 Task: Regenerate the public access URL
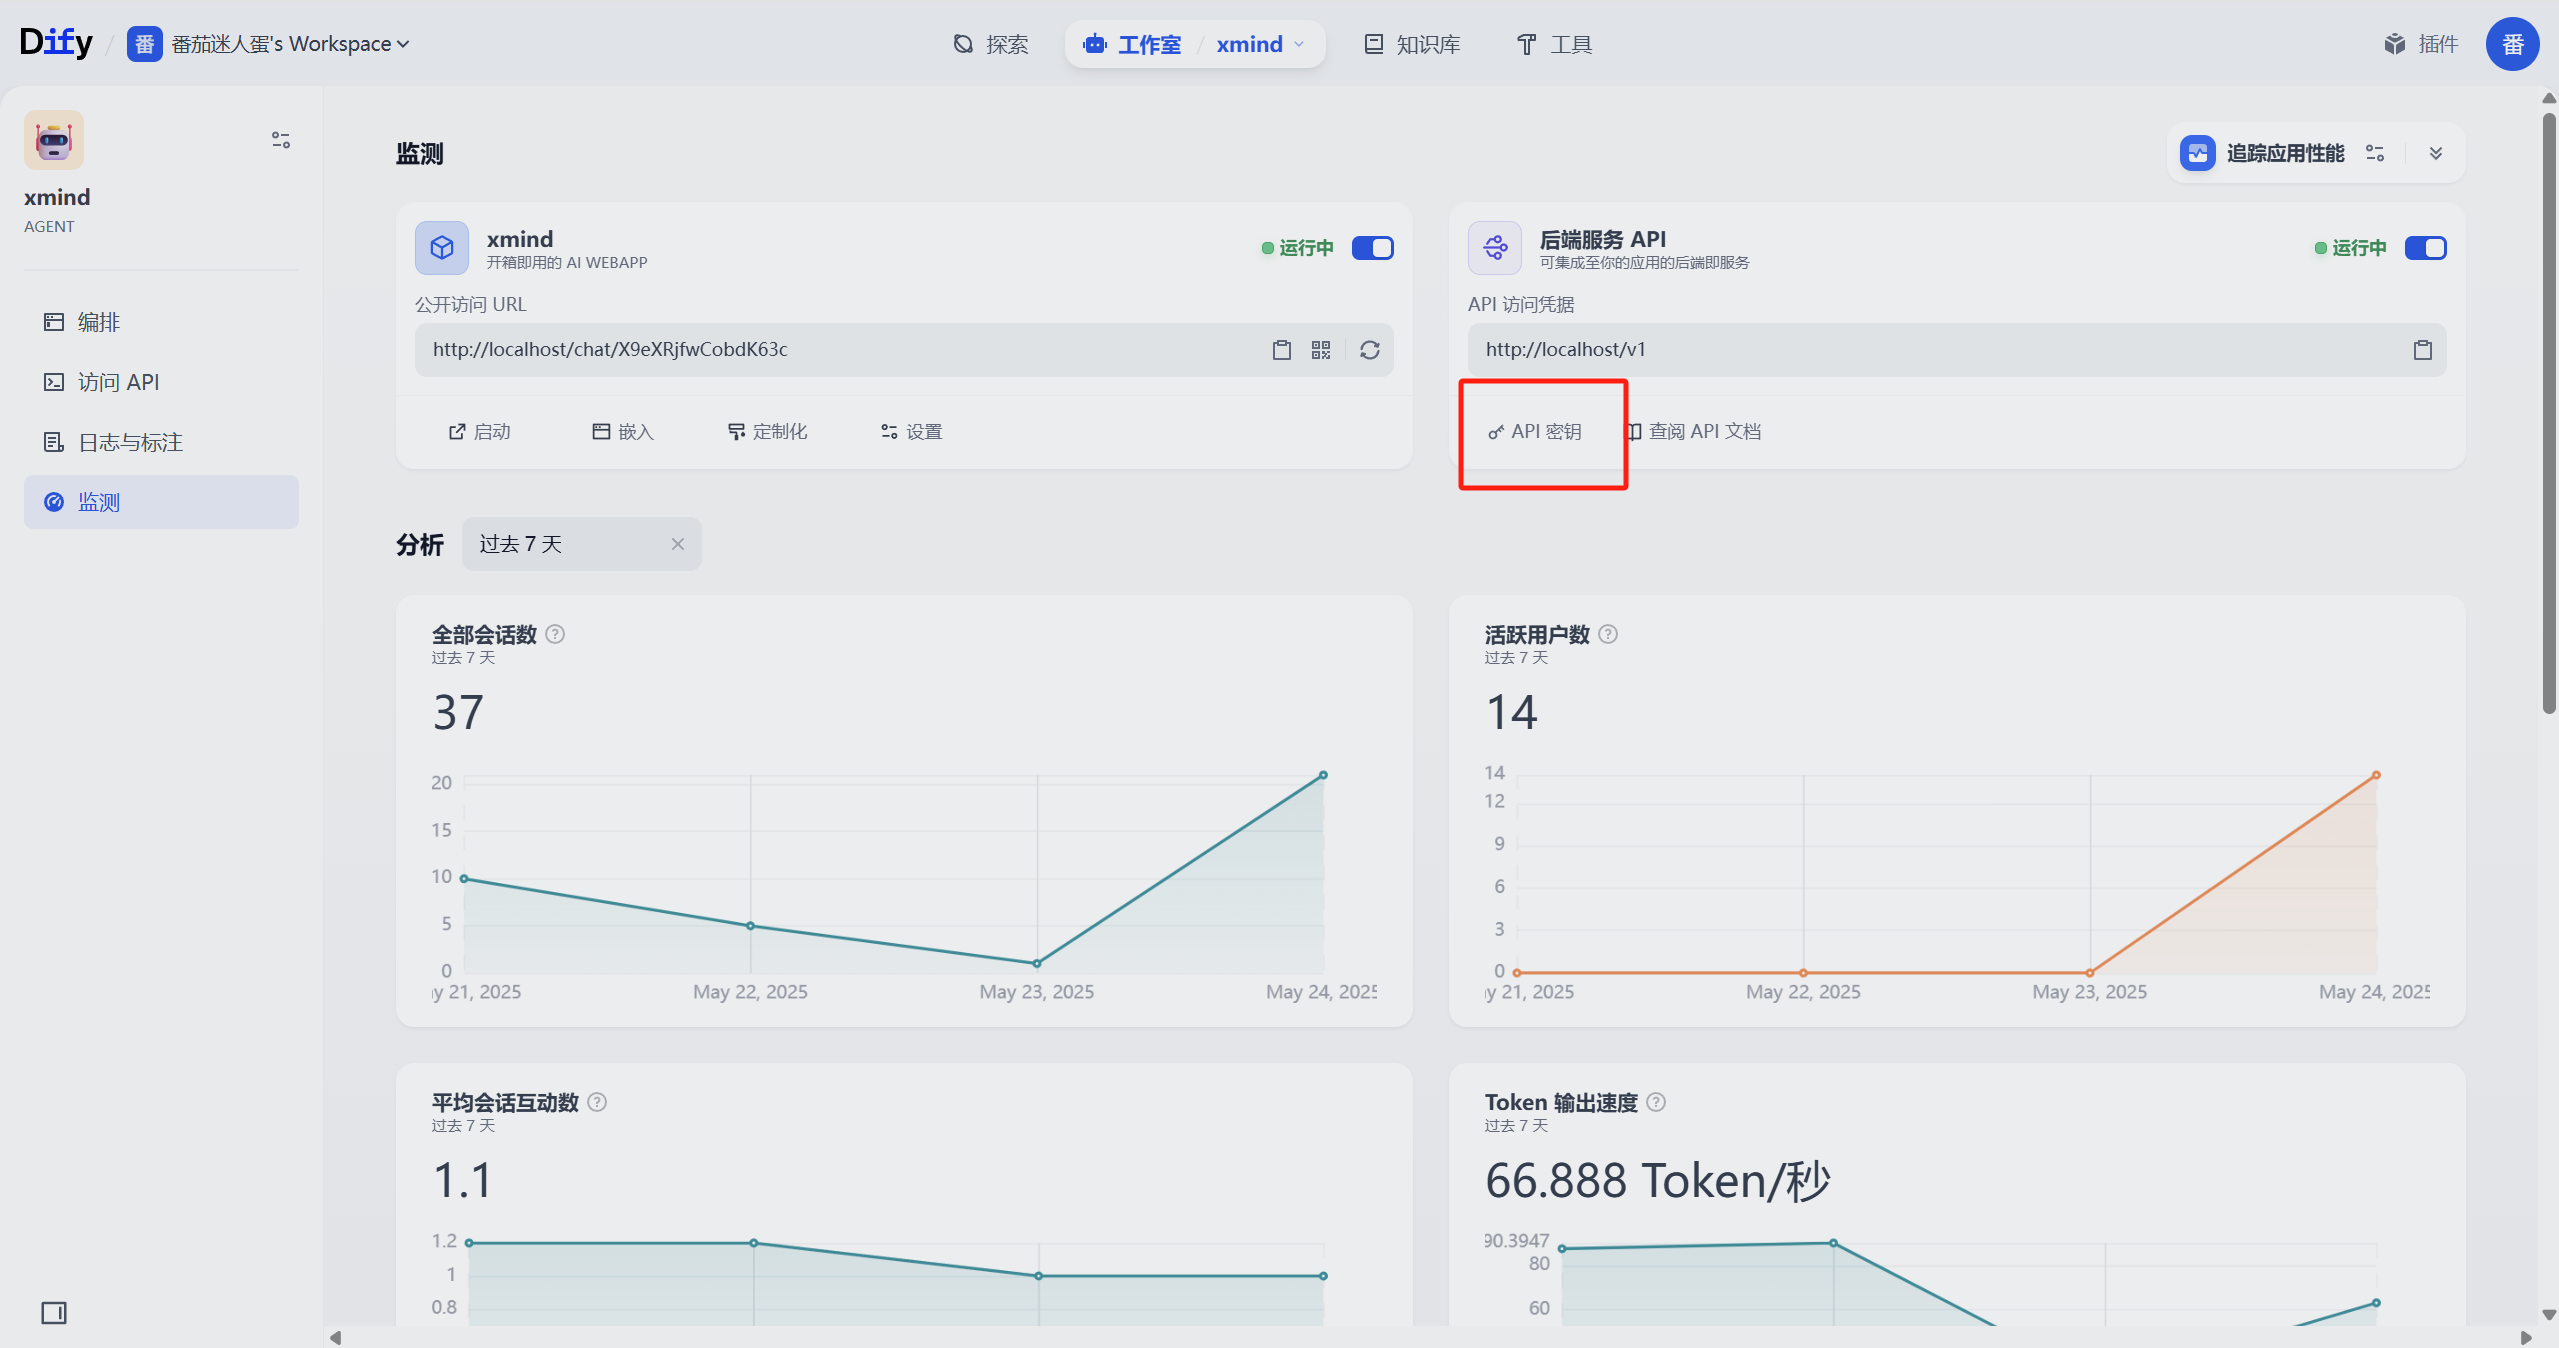(1369, 350)
